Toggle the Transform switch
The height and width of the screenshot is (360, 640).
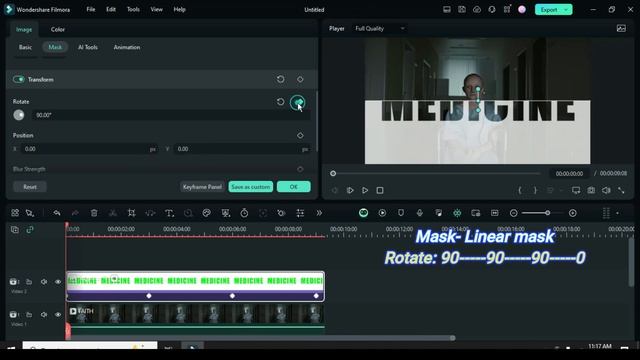[19, 79]
